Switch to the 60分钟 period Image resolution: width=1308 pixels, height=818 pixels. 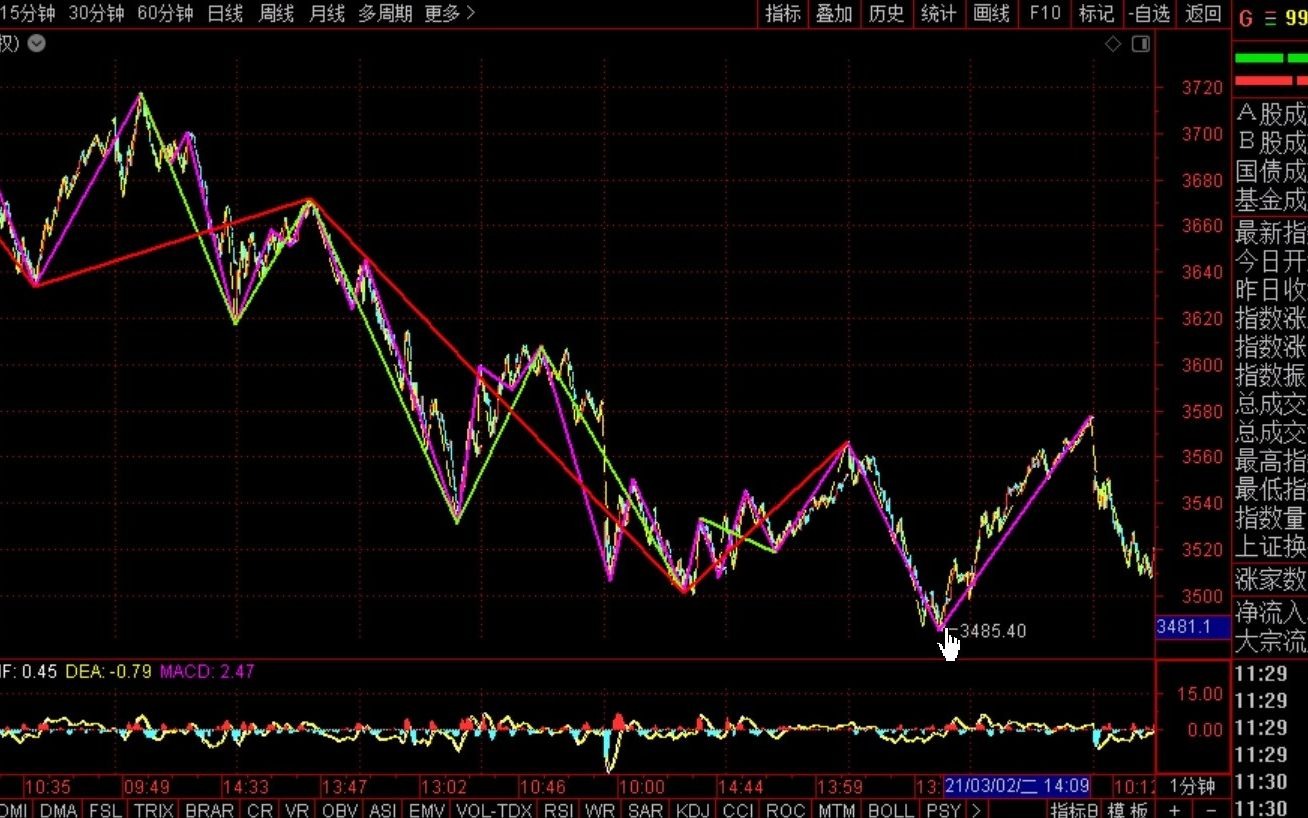point(165,14)
